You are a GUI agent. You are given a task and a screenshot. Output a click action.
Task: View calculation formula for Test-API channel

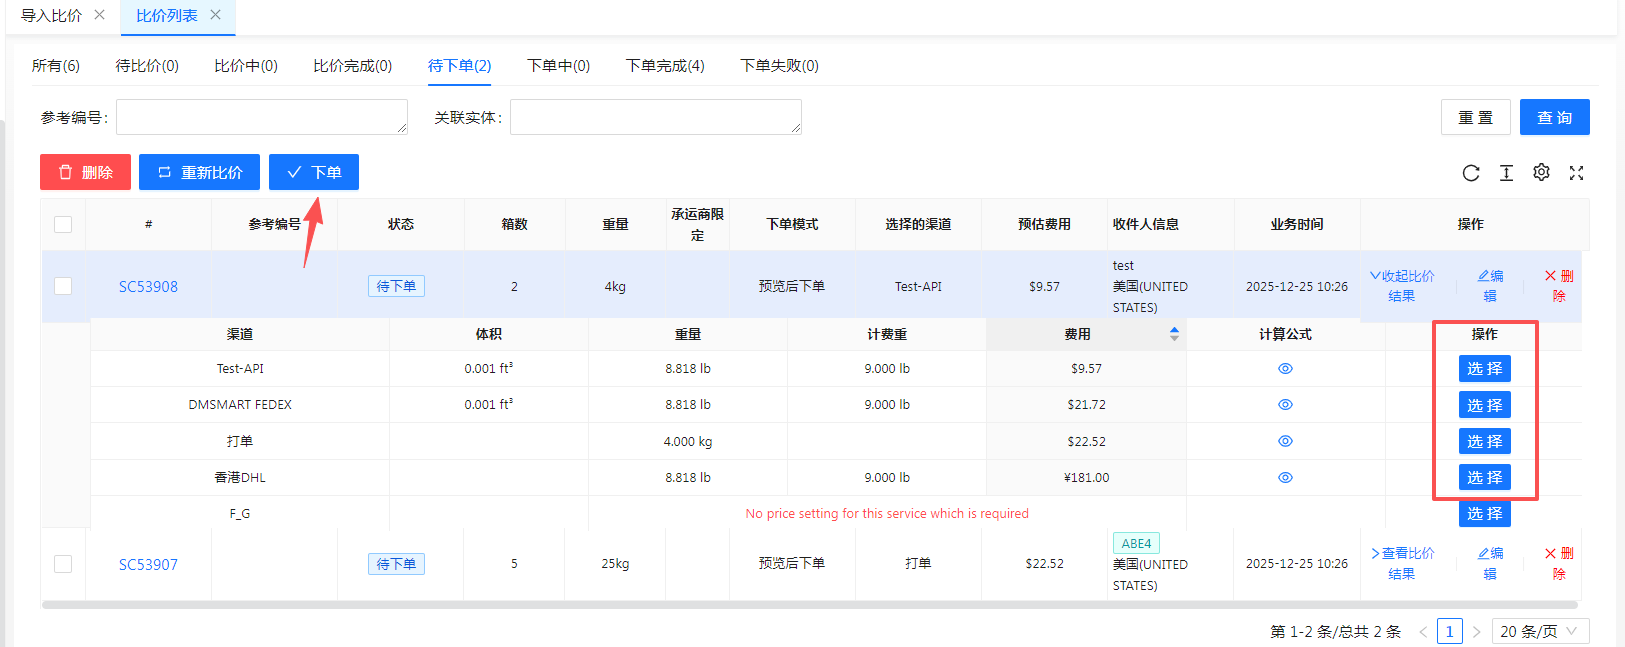tap(1285, 369)
